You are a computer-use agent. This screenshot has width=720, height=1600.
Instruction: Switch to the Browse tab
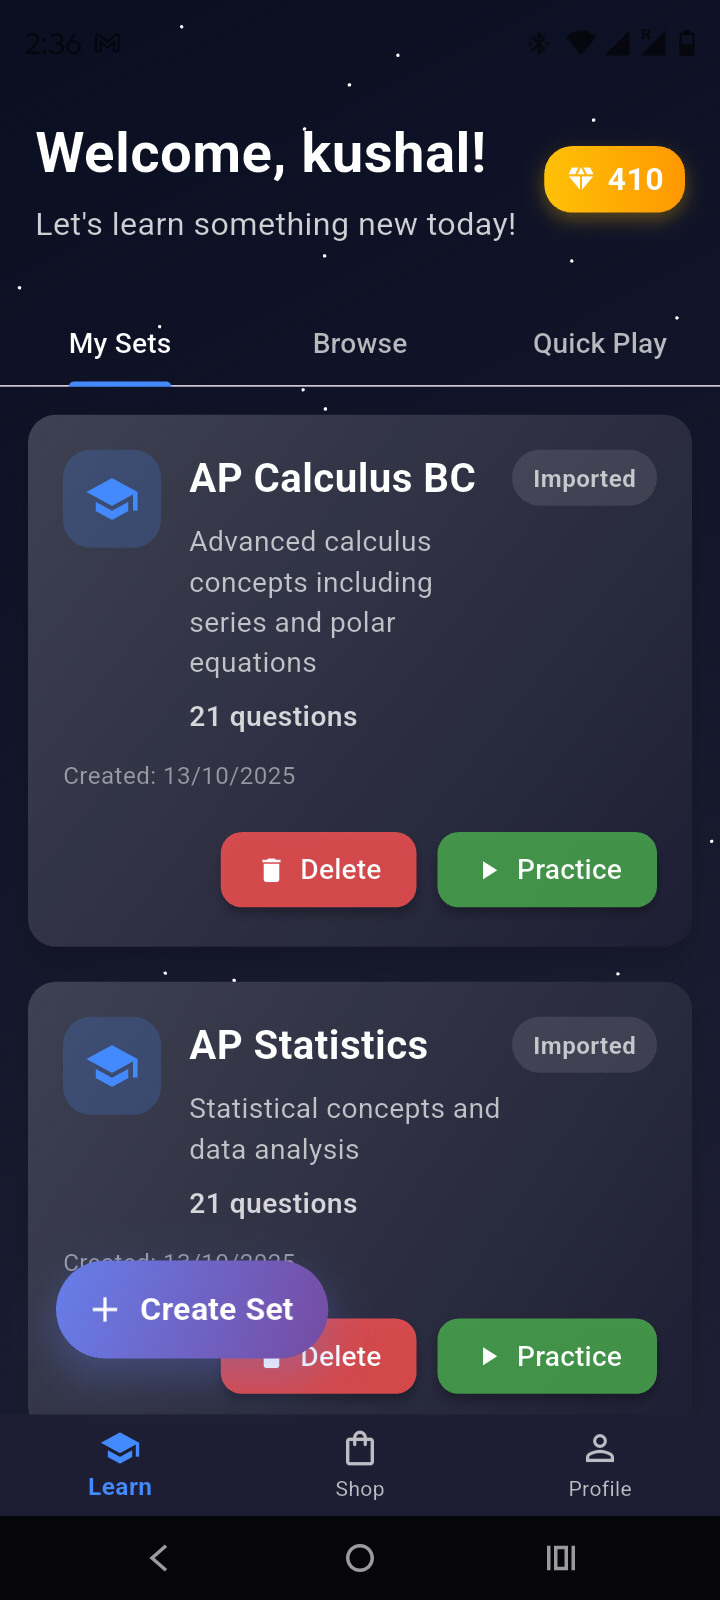coord(360,344)
